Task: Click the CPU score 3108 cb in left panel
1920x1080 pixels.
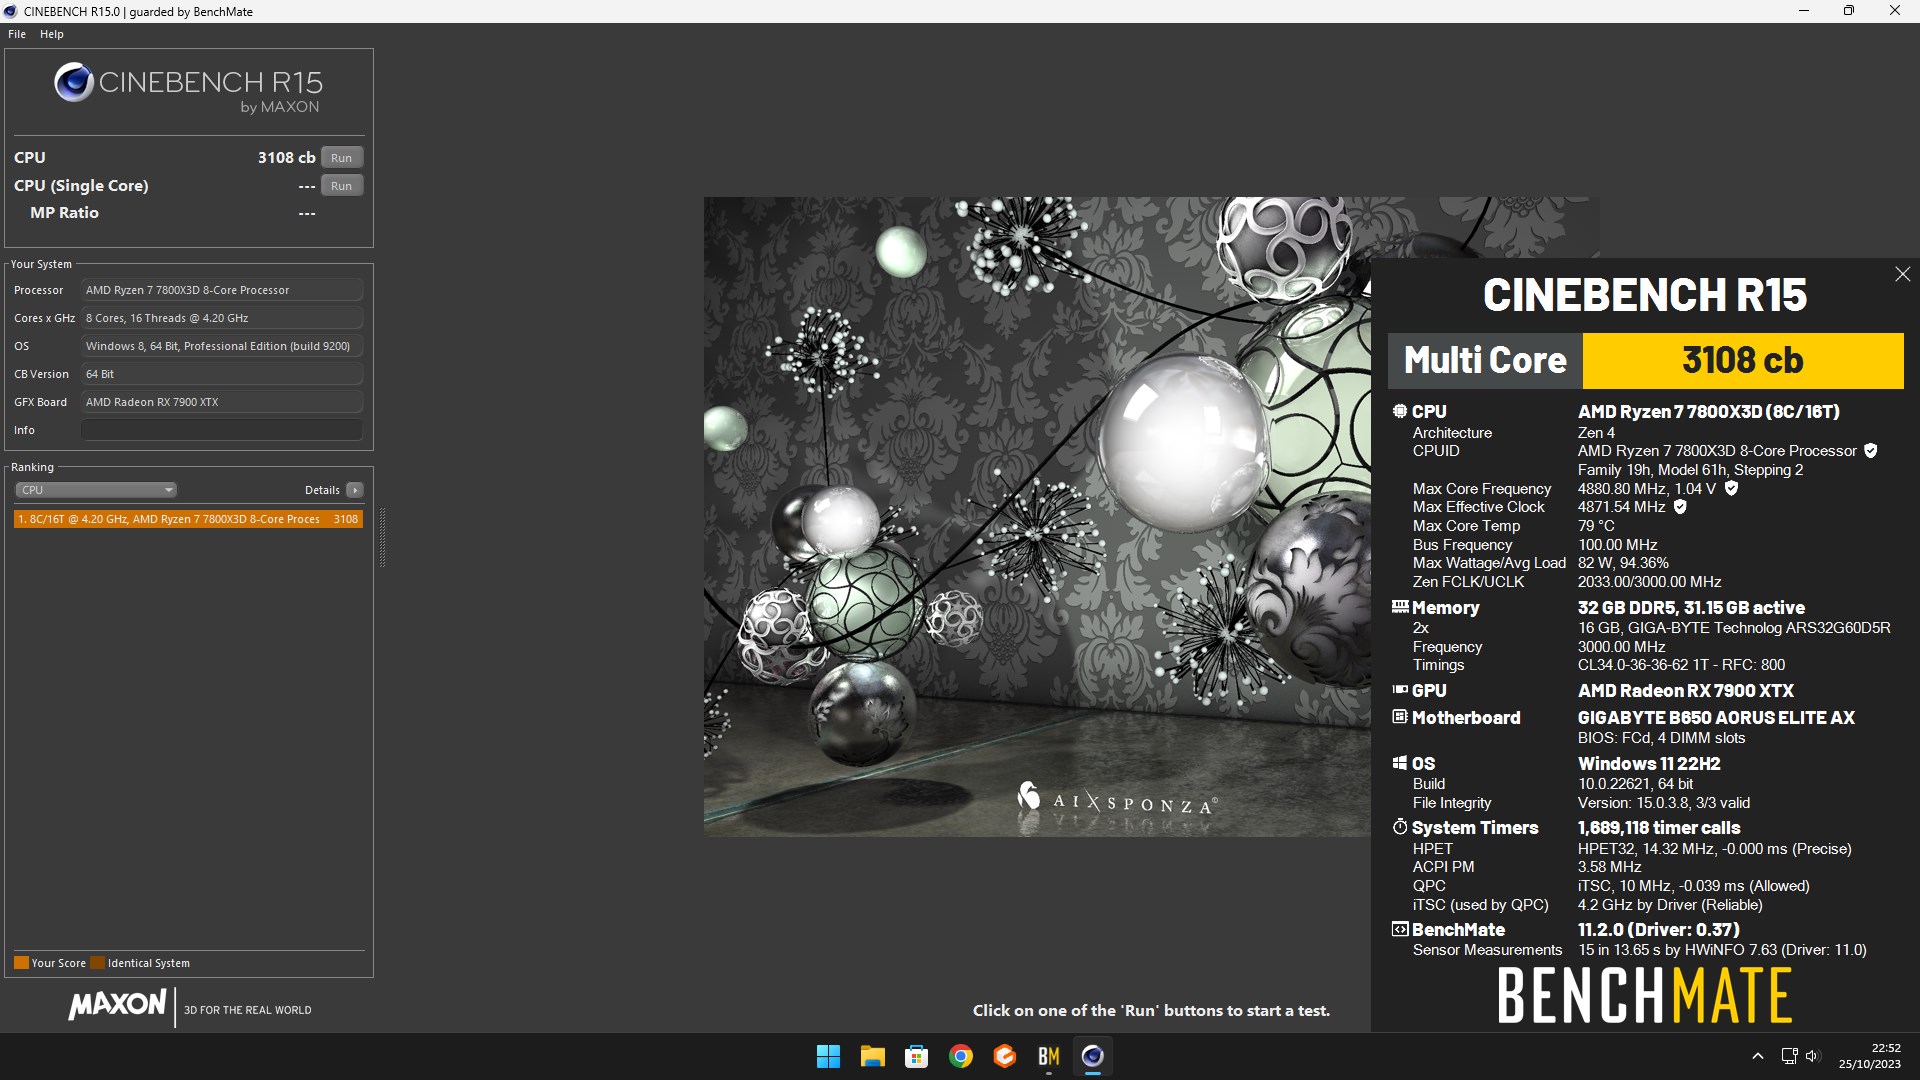Action: 286,158
